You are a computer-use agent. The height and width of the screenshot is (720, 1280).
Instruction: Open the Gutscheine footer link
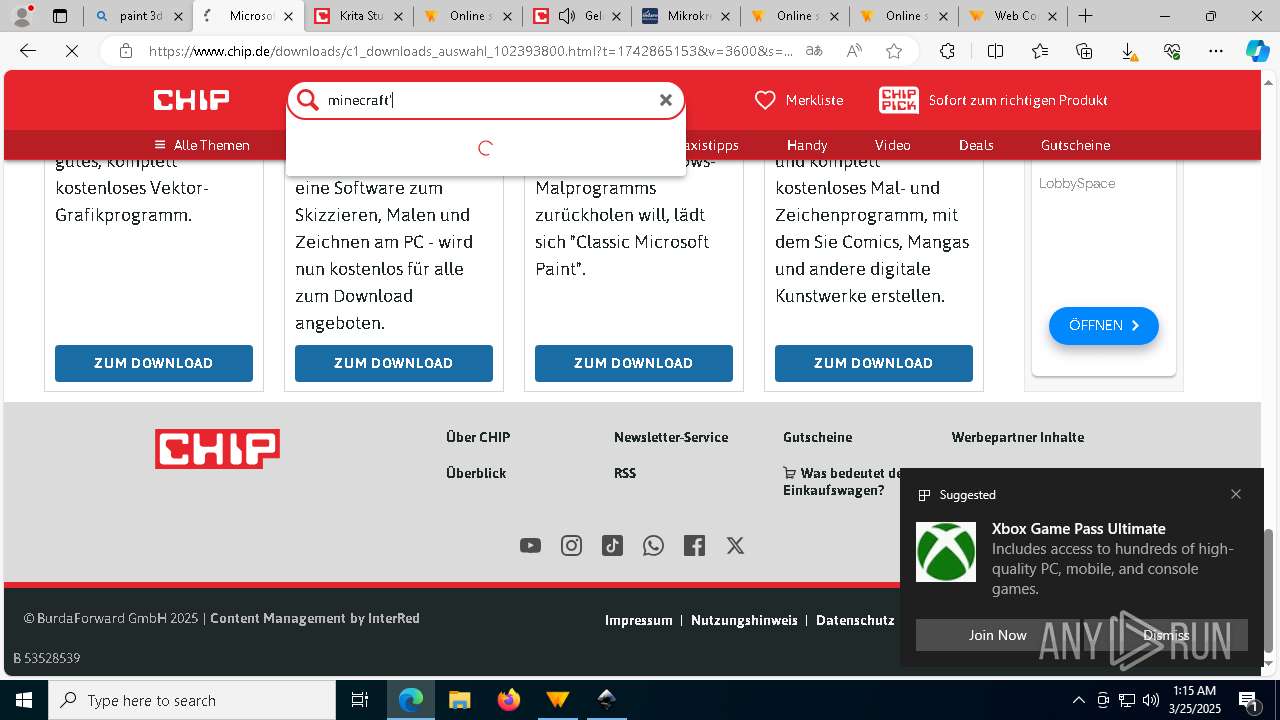pos(818,437)
